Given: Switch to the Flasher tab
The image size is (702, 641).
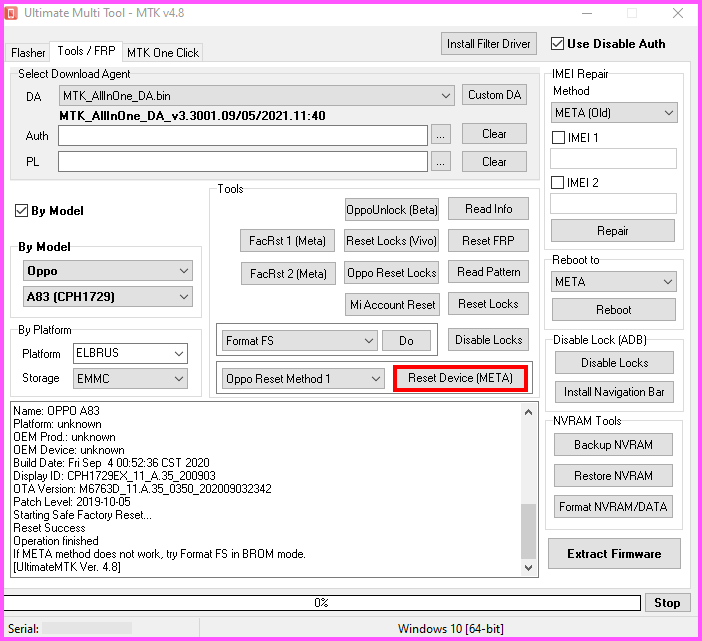Looking at the screenshot, I should point(29,53).
